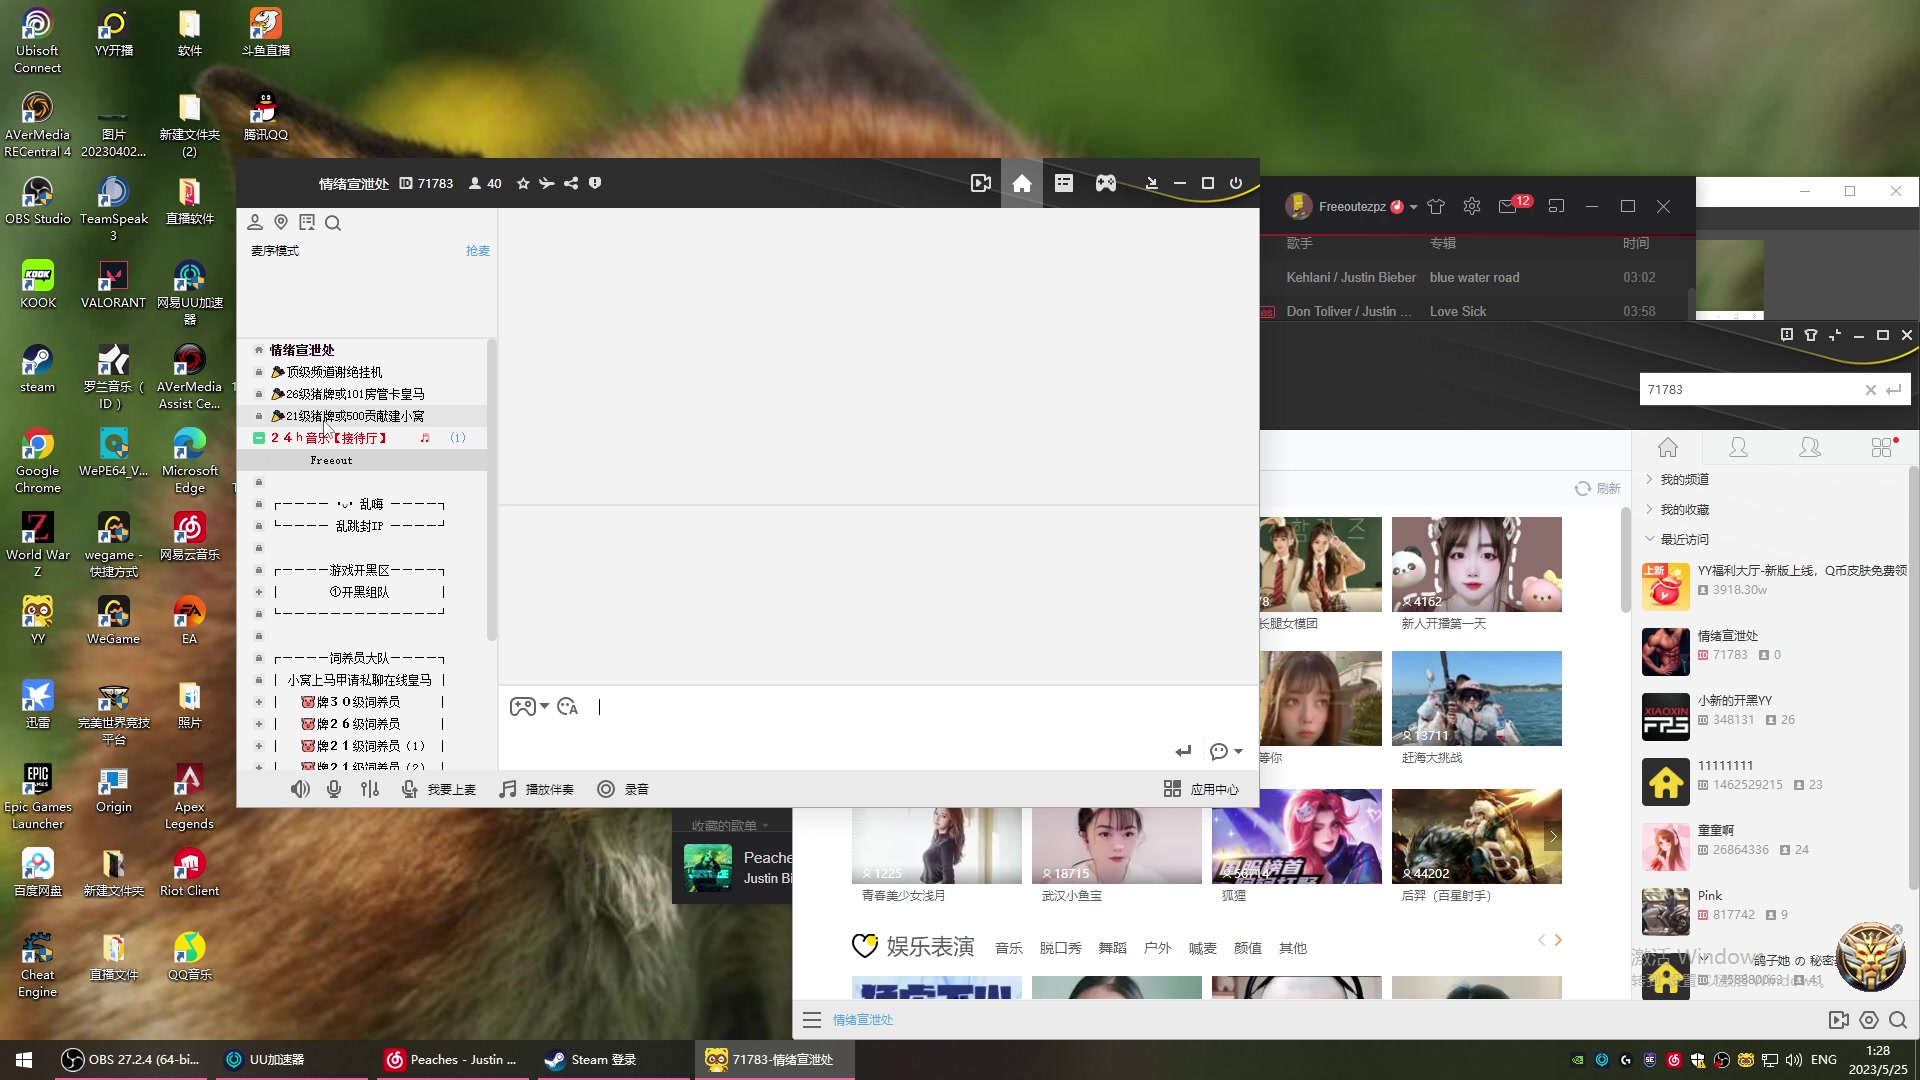Mute the microphone using mic icon
Image resolution: width=1920 pixels, height=1080 pixels.
click(334, 789)
